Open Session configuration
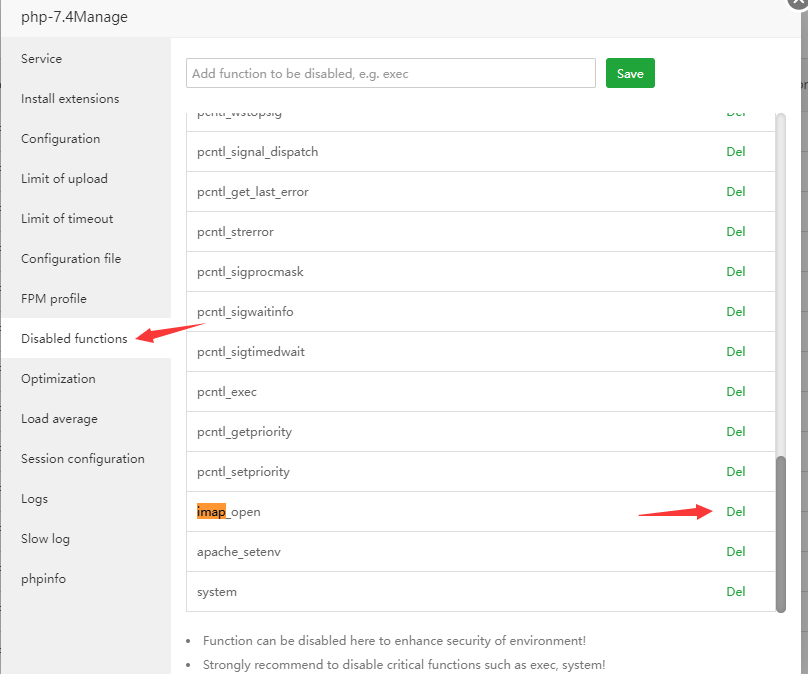808x674 pixels. coord(83,459)
